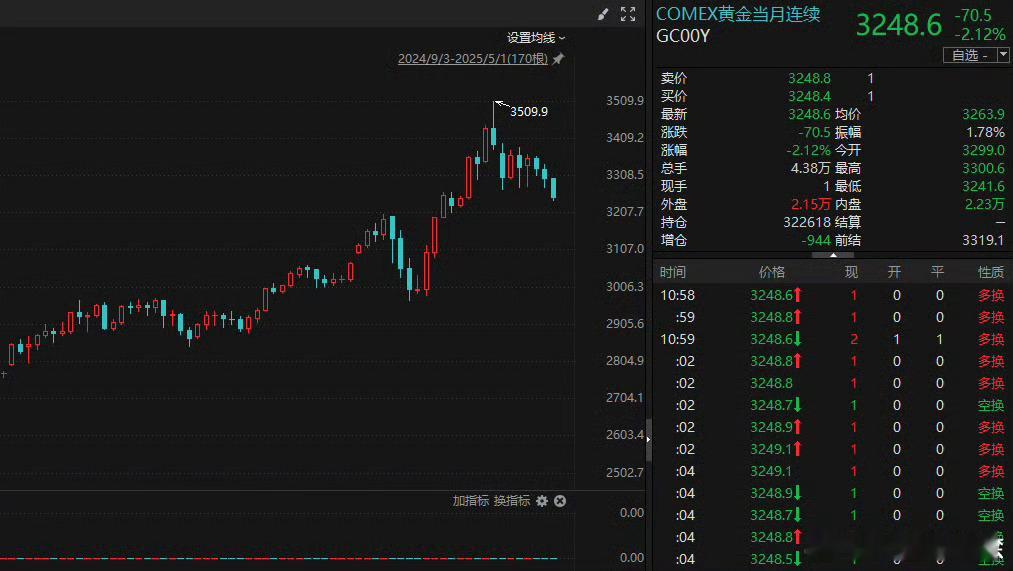The height and width of the screenshot is (571, 1013).
Task: Click the 均价 value 3263.9
Action: pyautogui.click(x=983, y=114)
